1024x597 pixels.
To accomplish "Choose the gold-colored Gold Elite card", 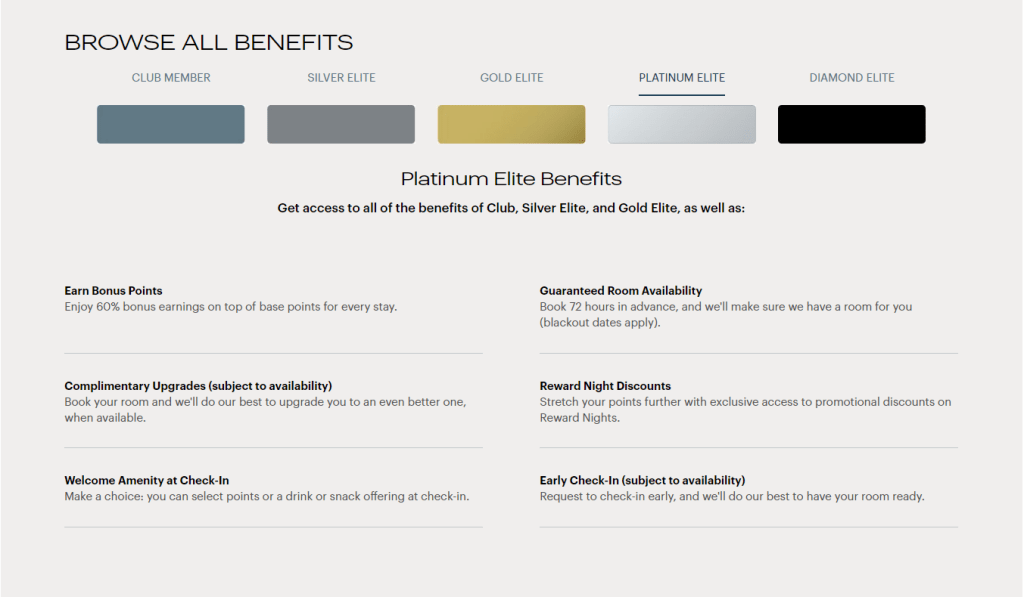I will (x=511, y=124).
